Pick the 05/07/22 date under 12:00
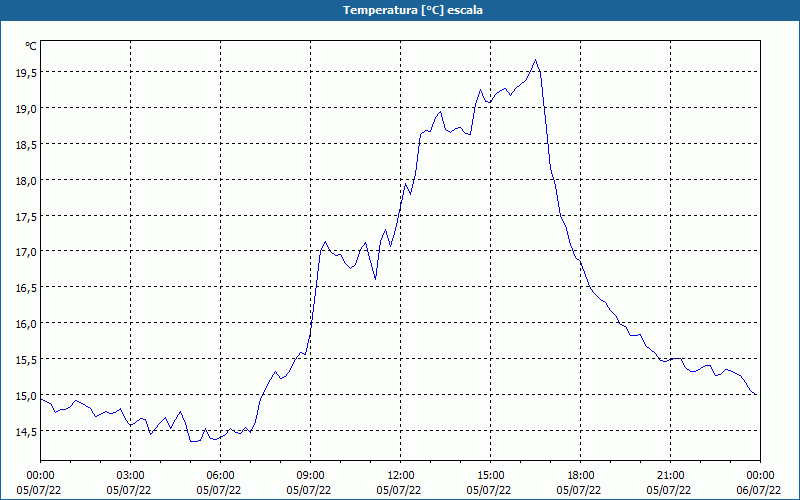The width and height of the screenshot is (800, 500). point(401,490)
